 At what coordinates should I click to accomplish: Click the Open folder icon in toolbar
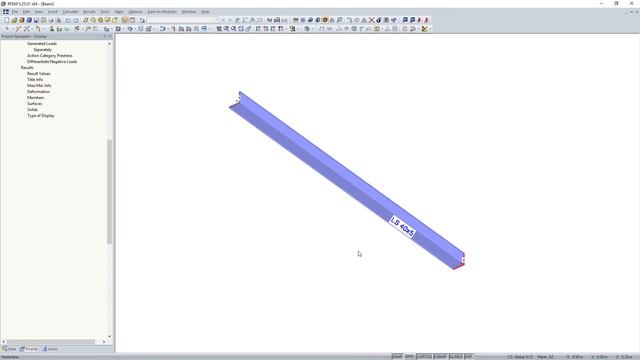pos(14,20)
